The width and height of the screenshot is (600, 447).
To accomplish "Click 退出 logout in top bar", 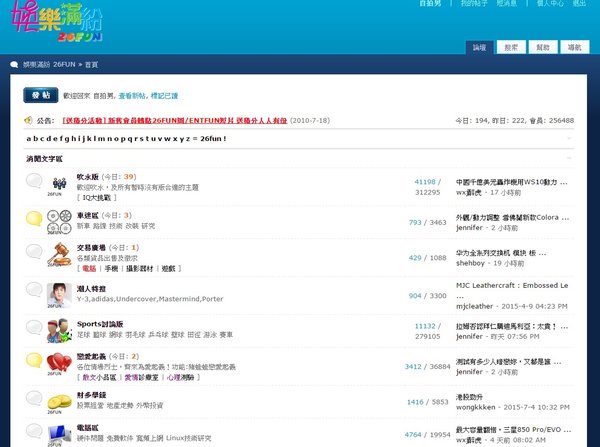I will [x=579, y=3].
